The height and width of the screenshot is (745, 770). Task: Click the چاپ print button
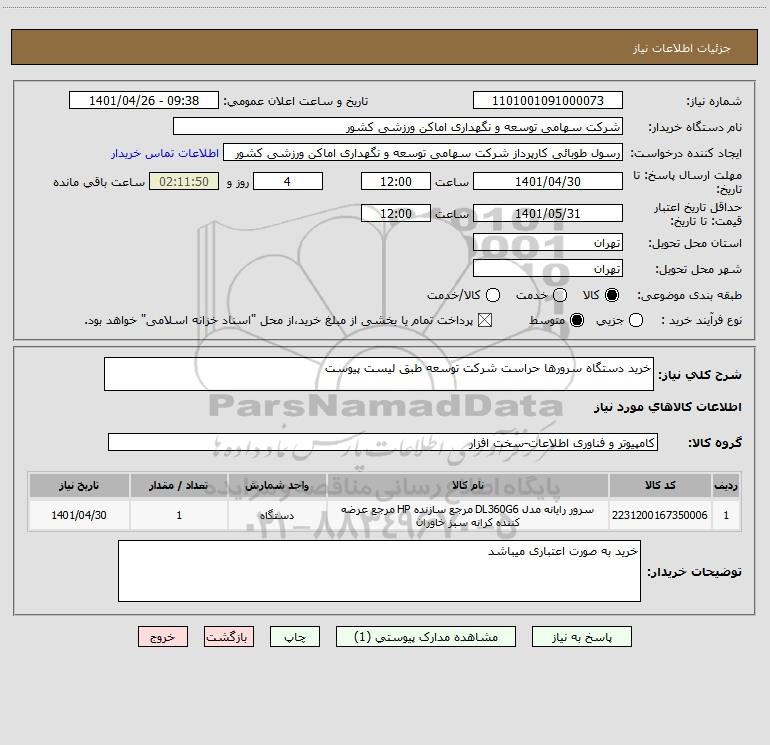pos(295,637)
